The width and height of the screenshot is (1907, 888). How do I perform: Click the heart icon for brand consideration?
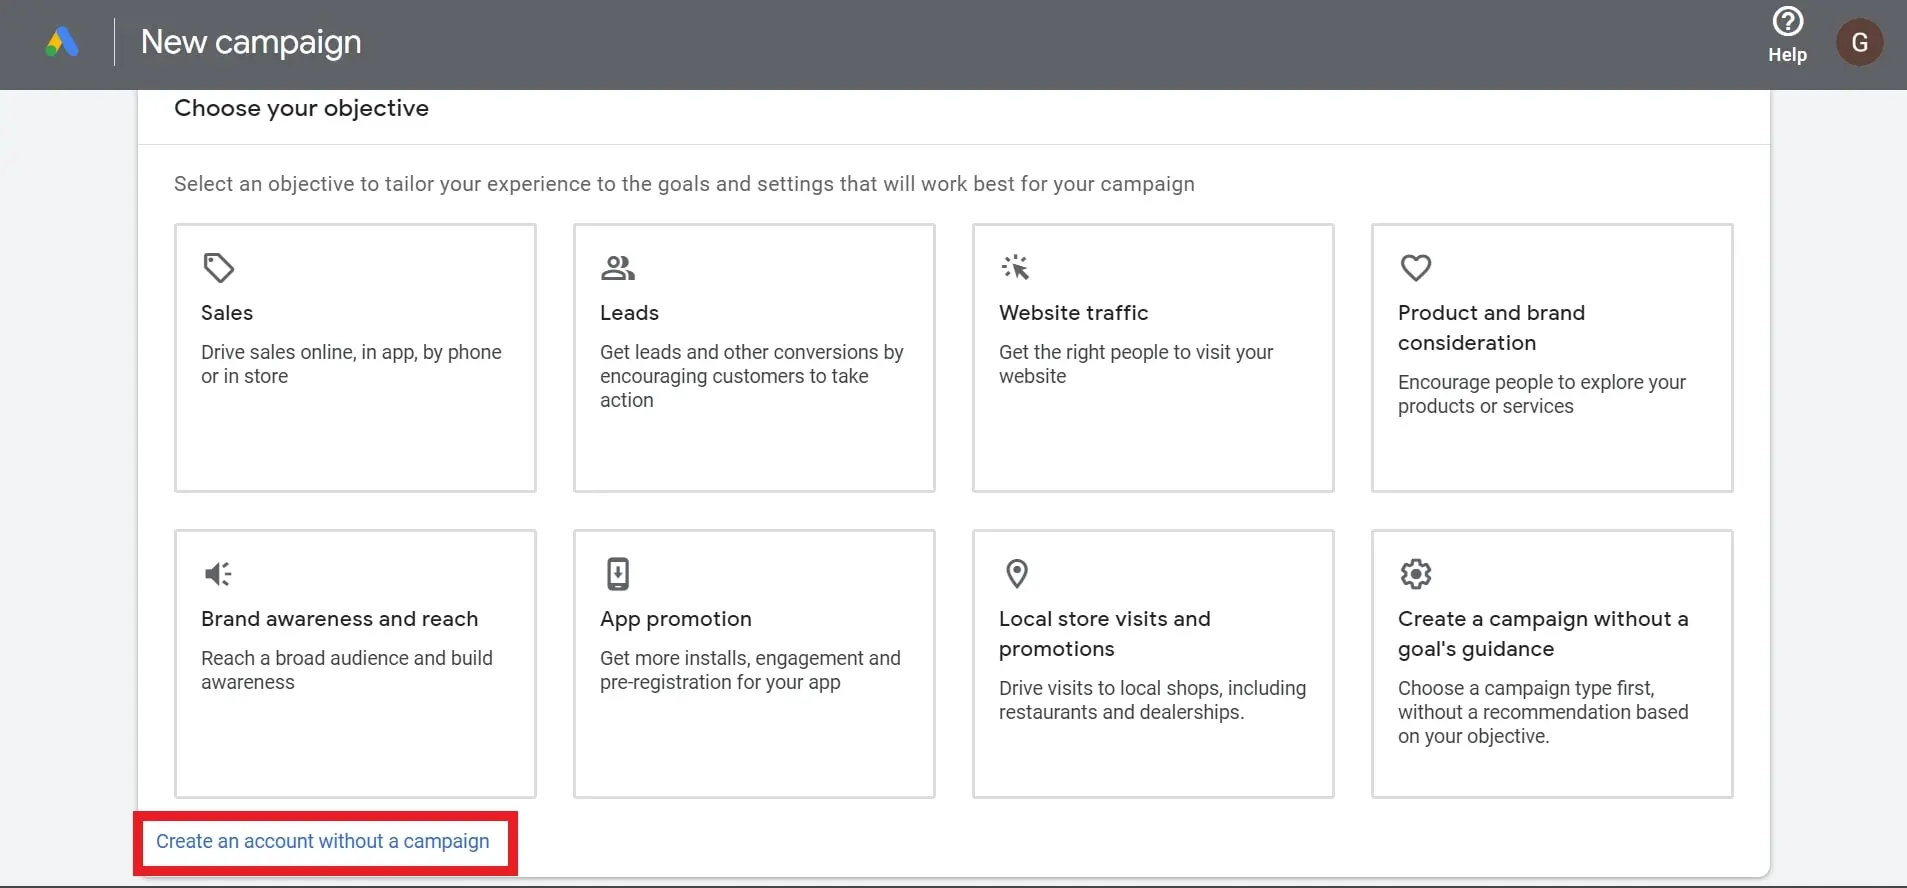[1415, 268]
